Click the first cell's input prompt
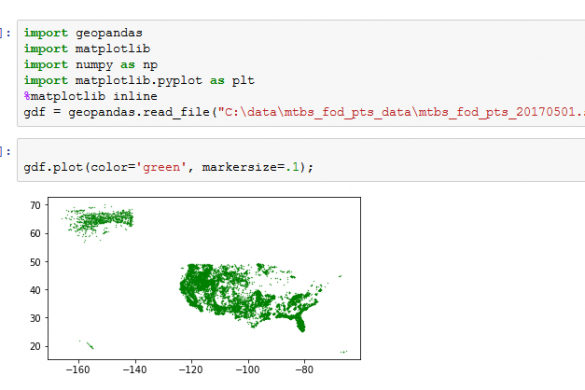The height and width of the screenshot is (390, 585). pyautogui.click(x=5, y=33)
